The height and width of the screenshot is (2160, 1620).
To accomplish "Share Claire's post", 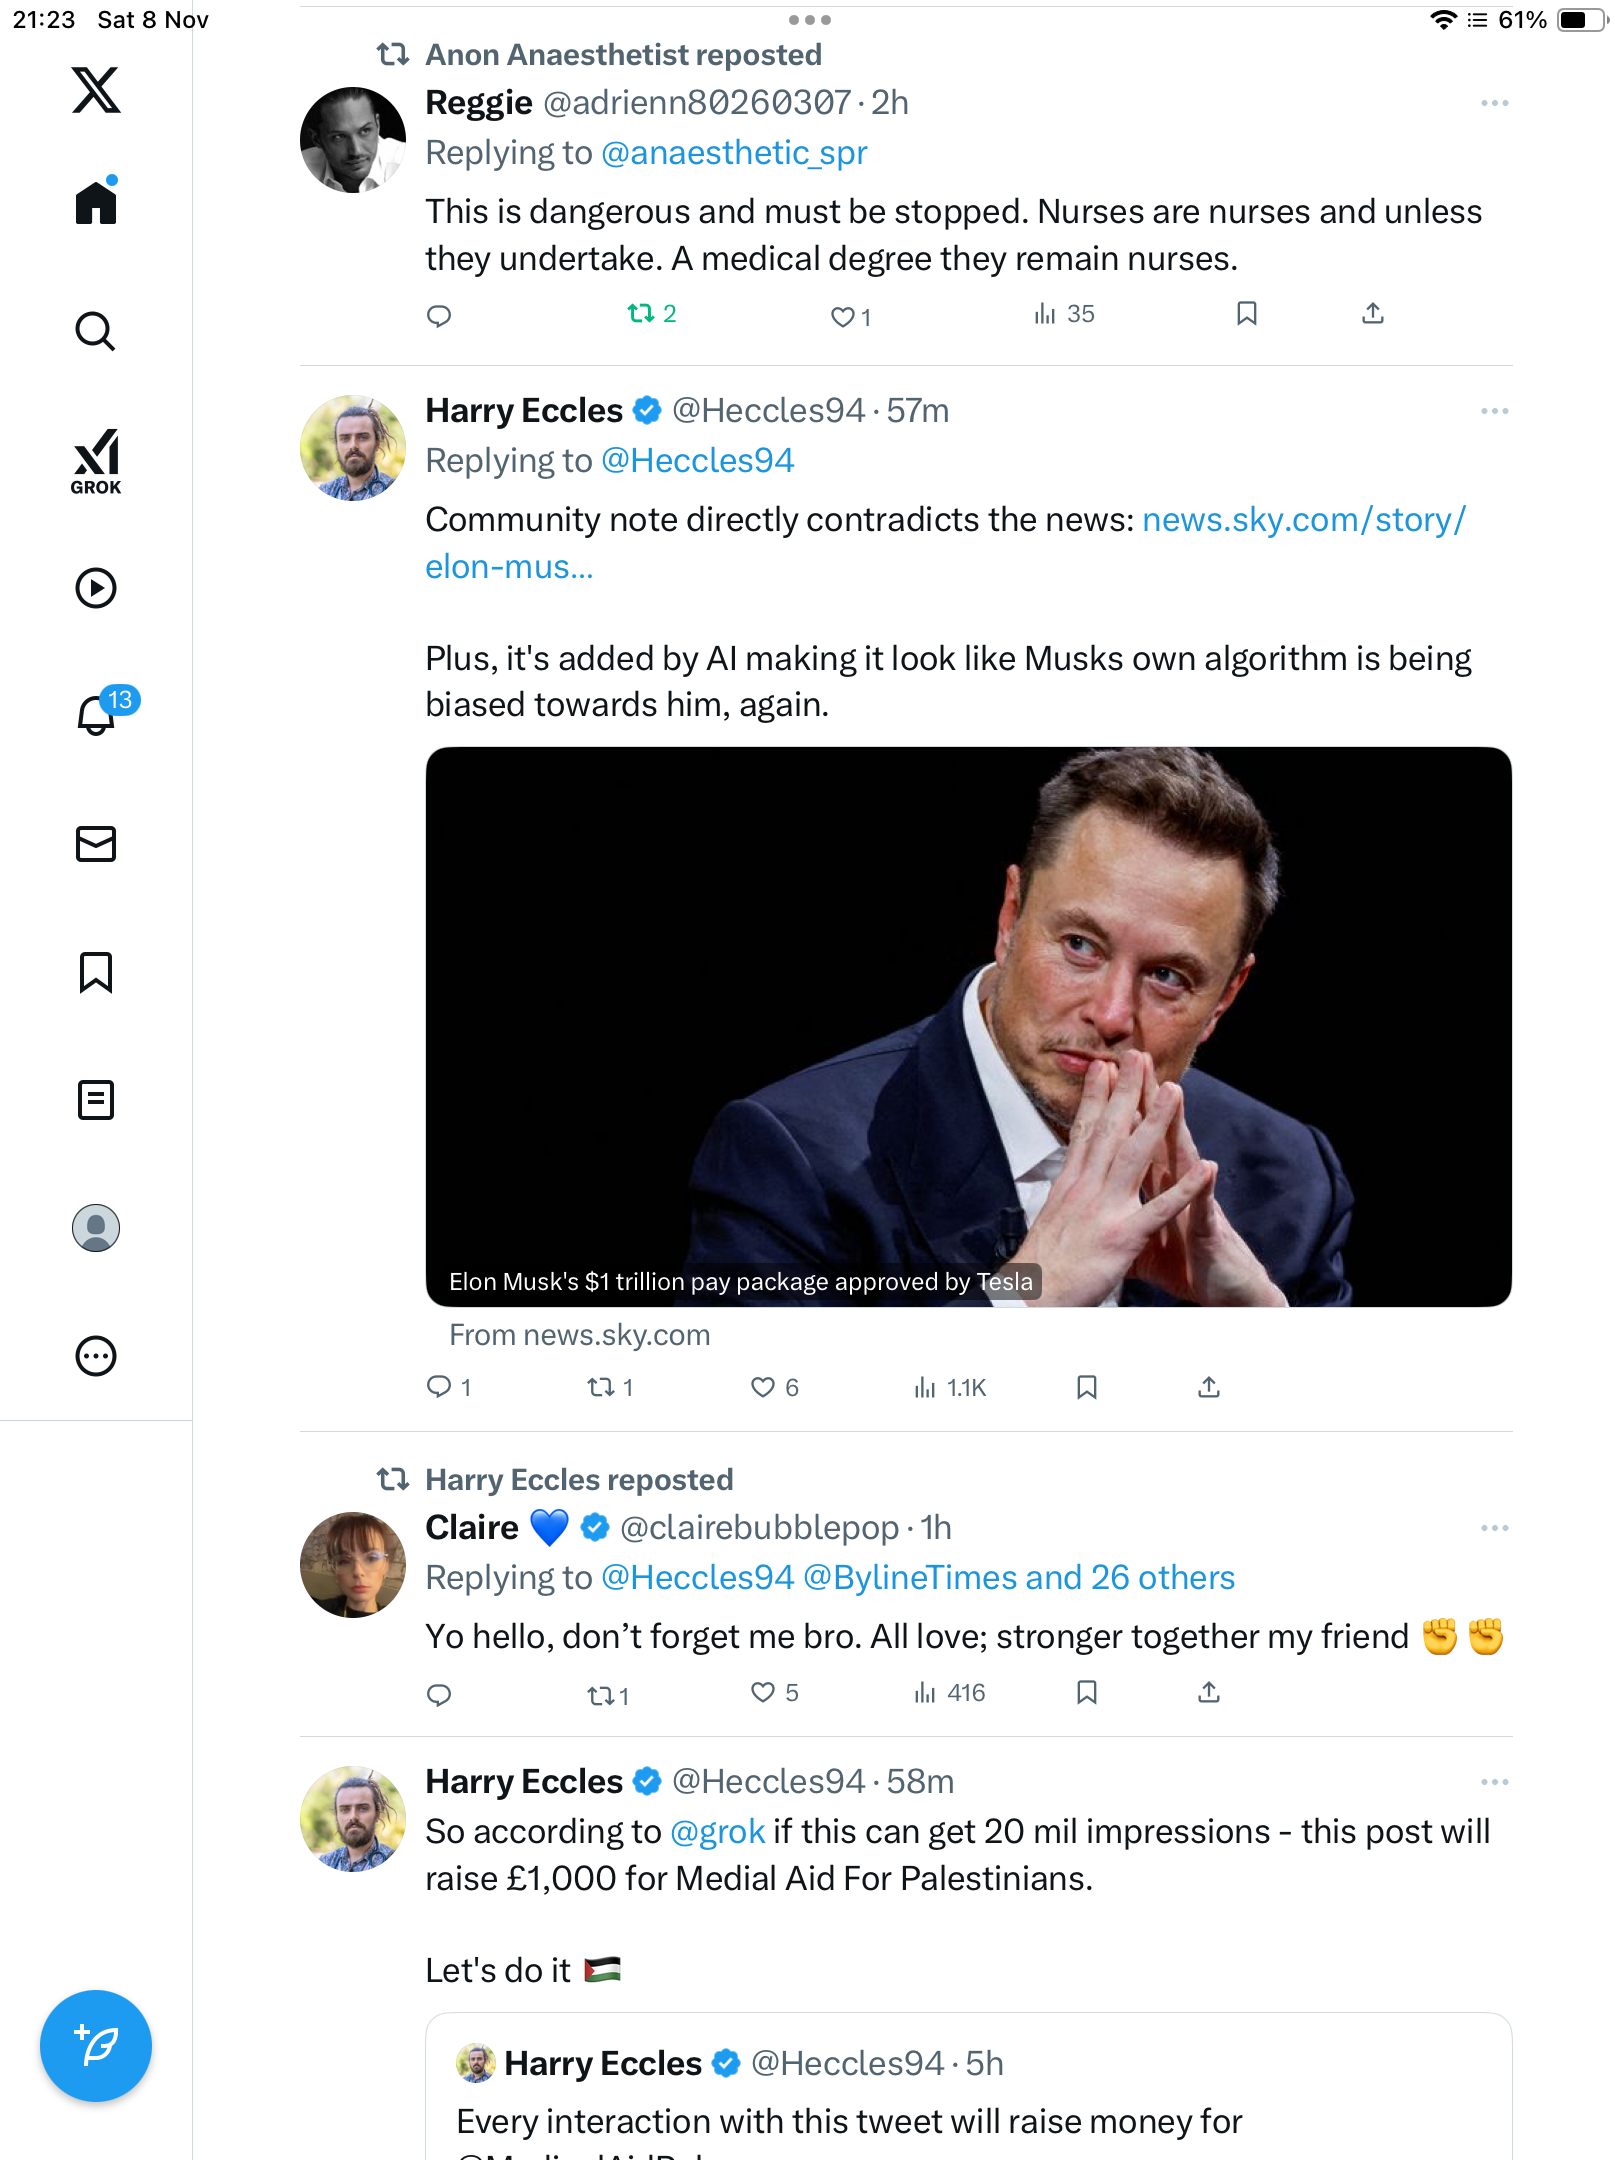I will click(1209, 1692).
